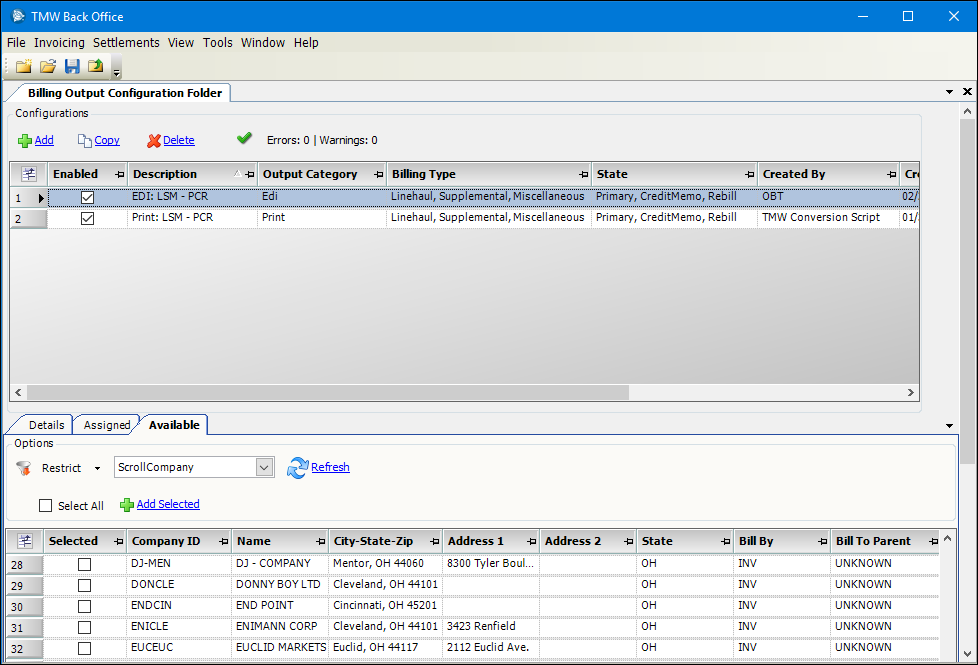Click the Add Selected link
This screenshot has width=978, height=665.
[x=167, y=504]
